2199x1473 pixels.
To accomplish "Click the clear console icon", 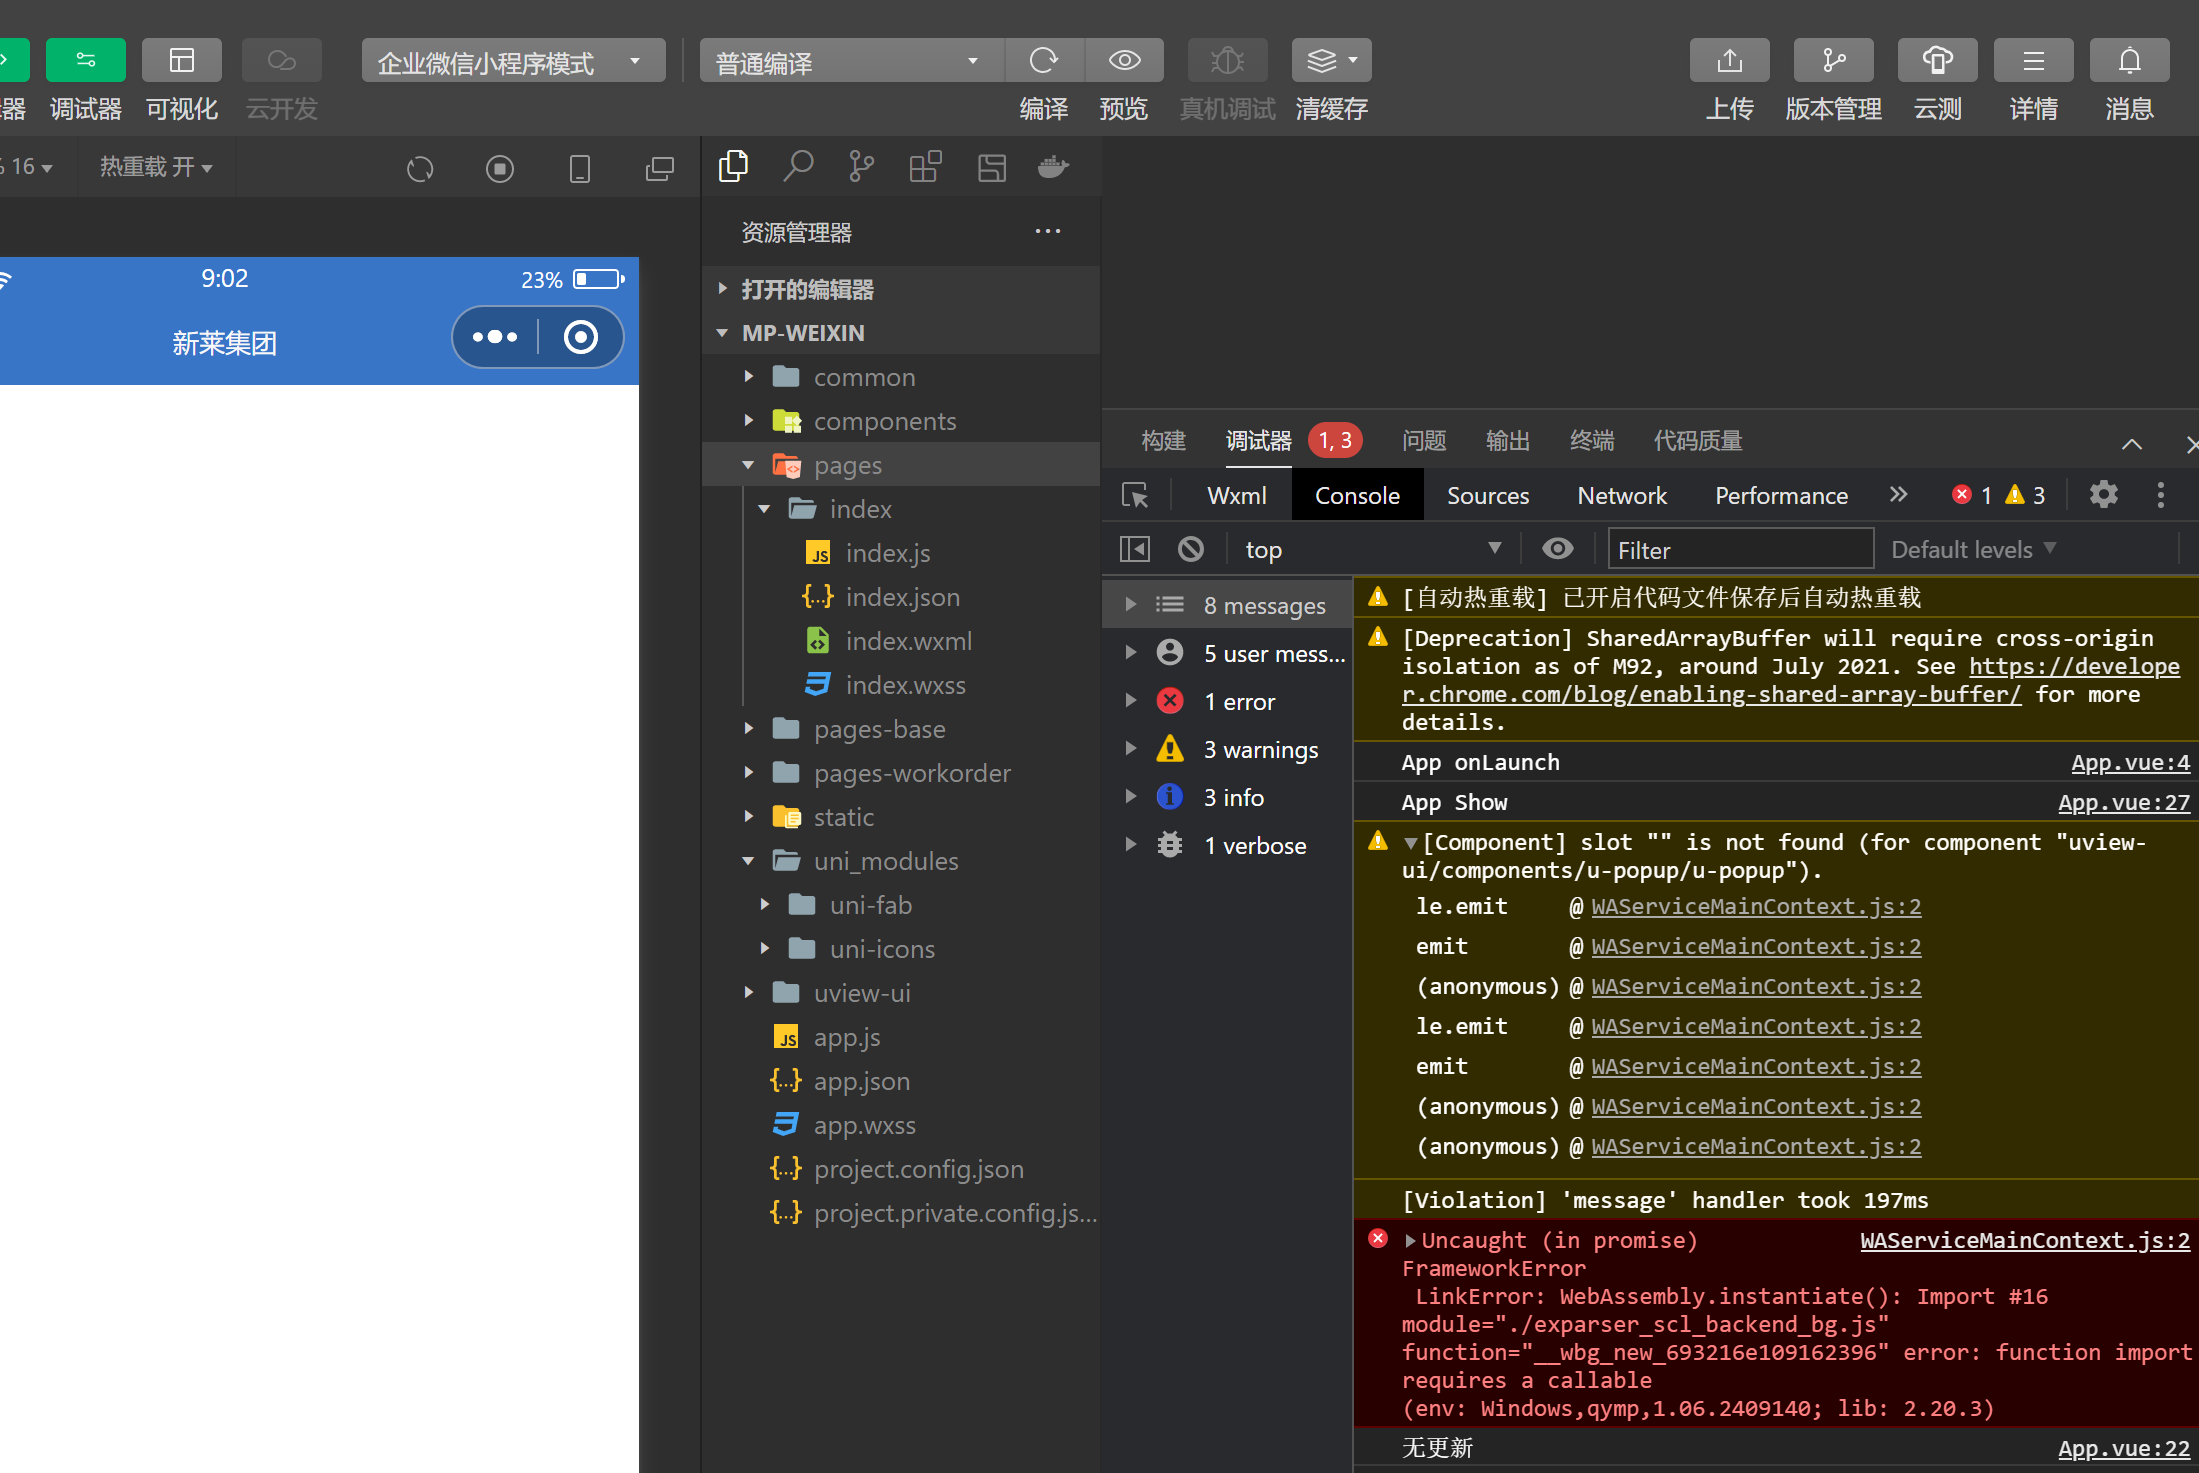I will point(1190,549).
